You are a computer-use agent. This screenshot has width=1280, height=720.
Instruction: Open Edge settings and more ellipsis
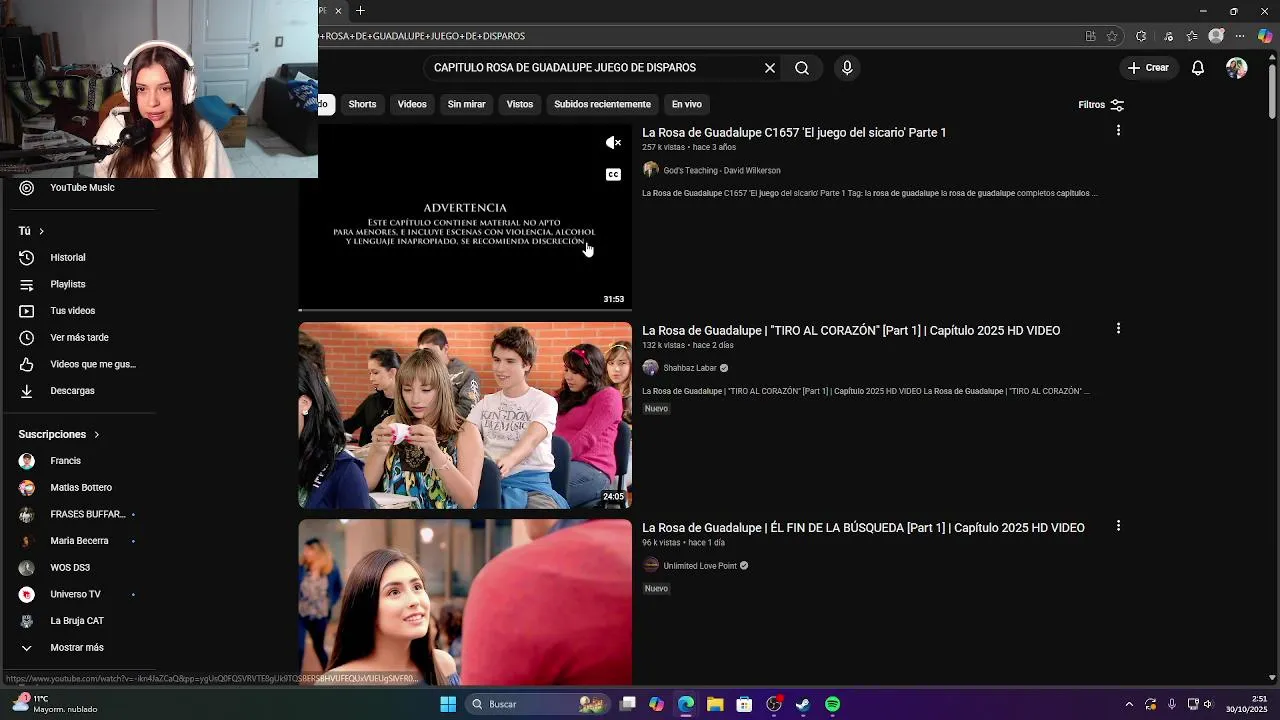(x=1241, y=36)
